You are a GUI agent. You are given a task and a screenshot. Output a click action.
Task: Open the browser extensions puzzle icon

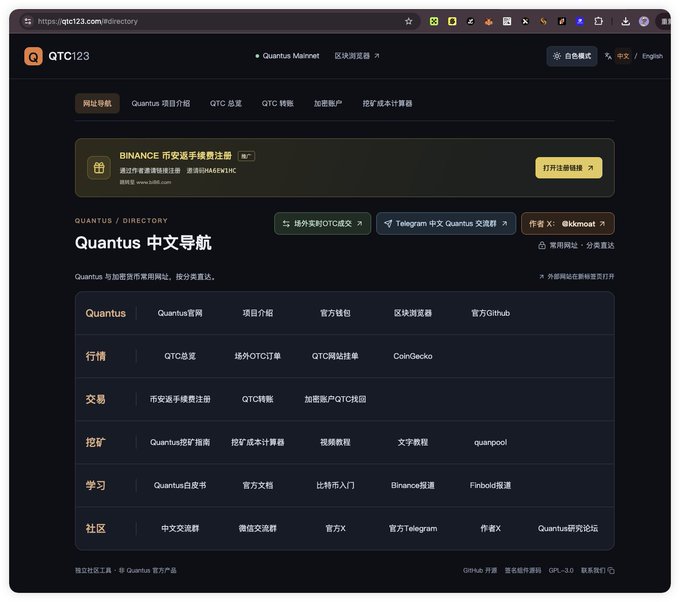[x=598, y=21]
